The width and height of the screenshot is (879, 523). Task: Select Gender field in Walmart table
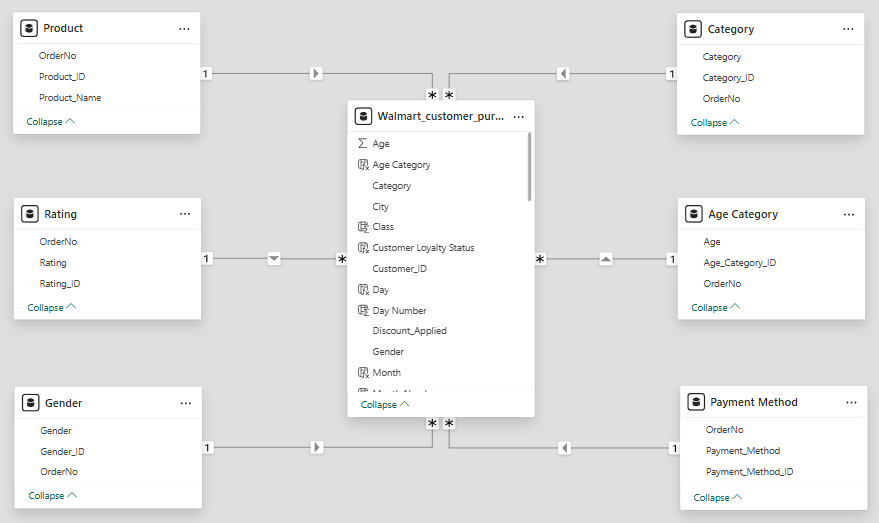388,351
